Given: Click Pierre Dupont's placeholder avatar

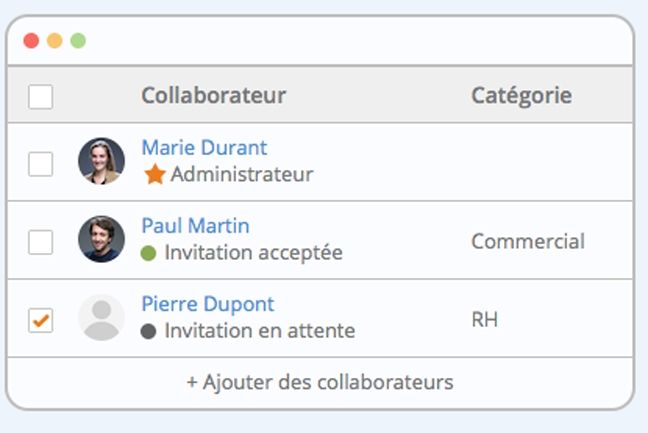Looking at the screenshot, I should [x=101, y=317].
